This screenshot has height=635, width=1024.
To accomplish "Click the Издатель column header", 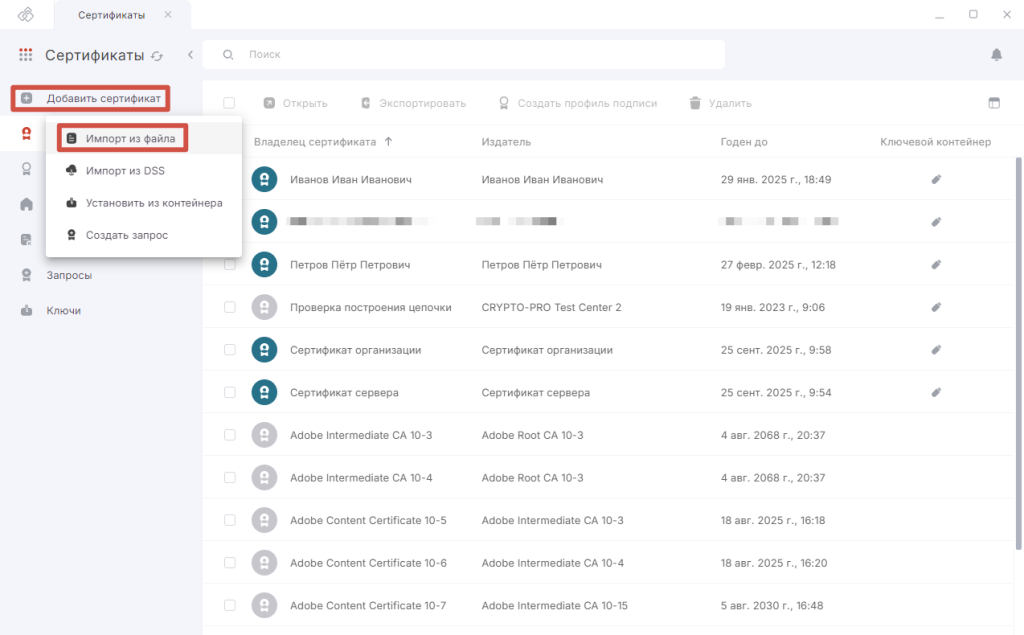I will click(506, 142).
